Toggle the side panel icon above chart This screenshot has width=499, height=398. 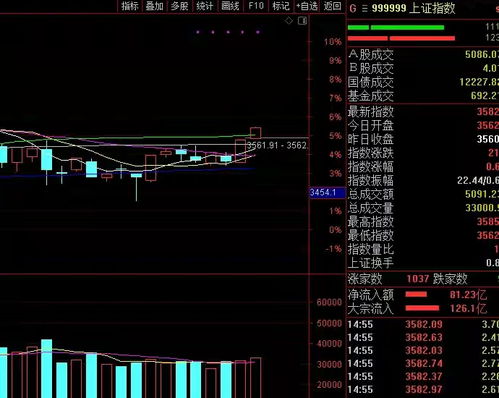pos(302,21)
